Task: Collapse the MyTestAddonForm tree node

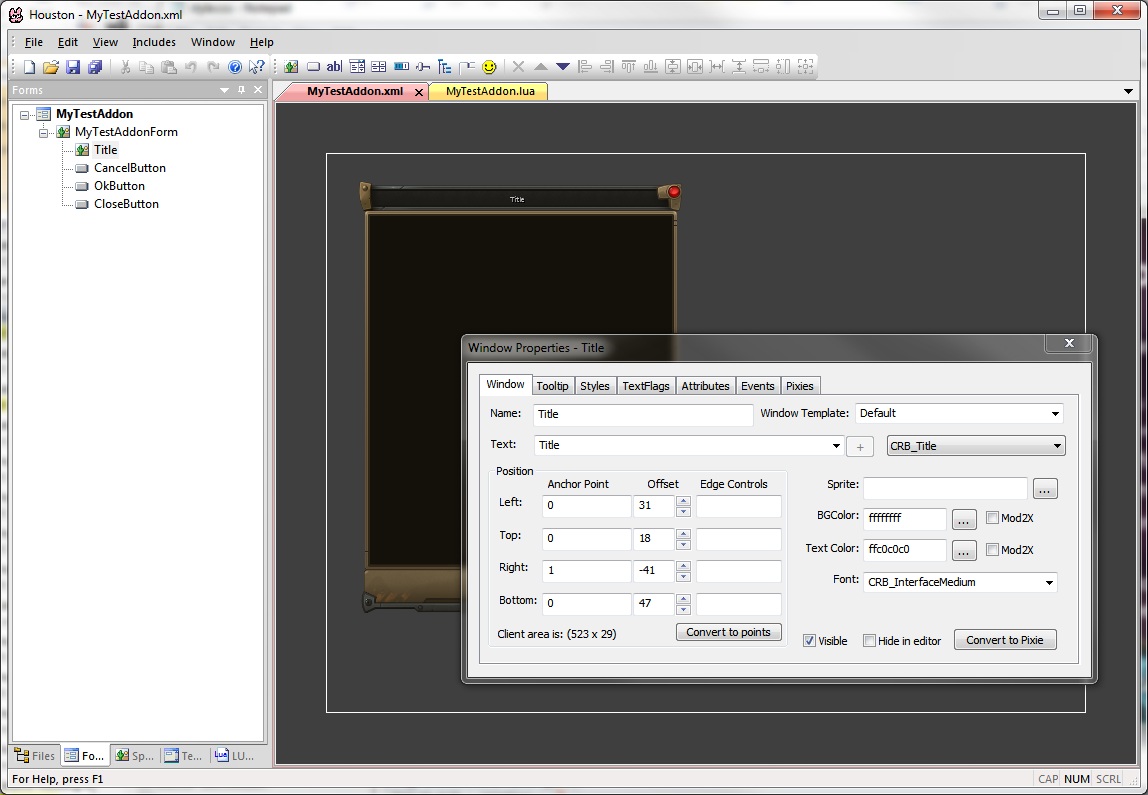Action: 43,131
